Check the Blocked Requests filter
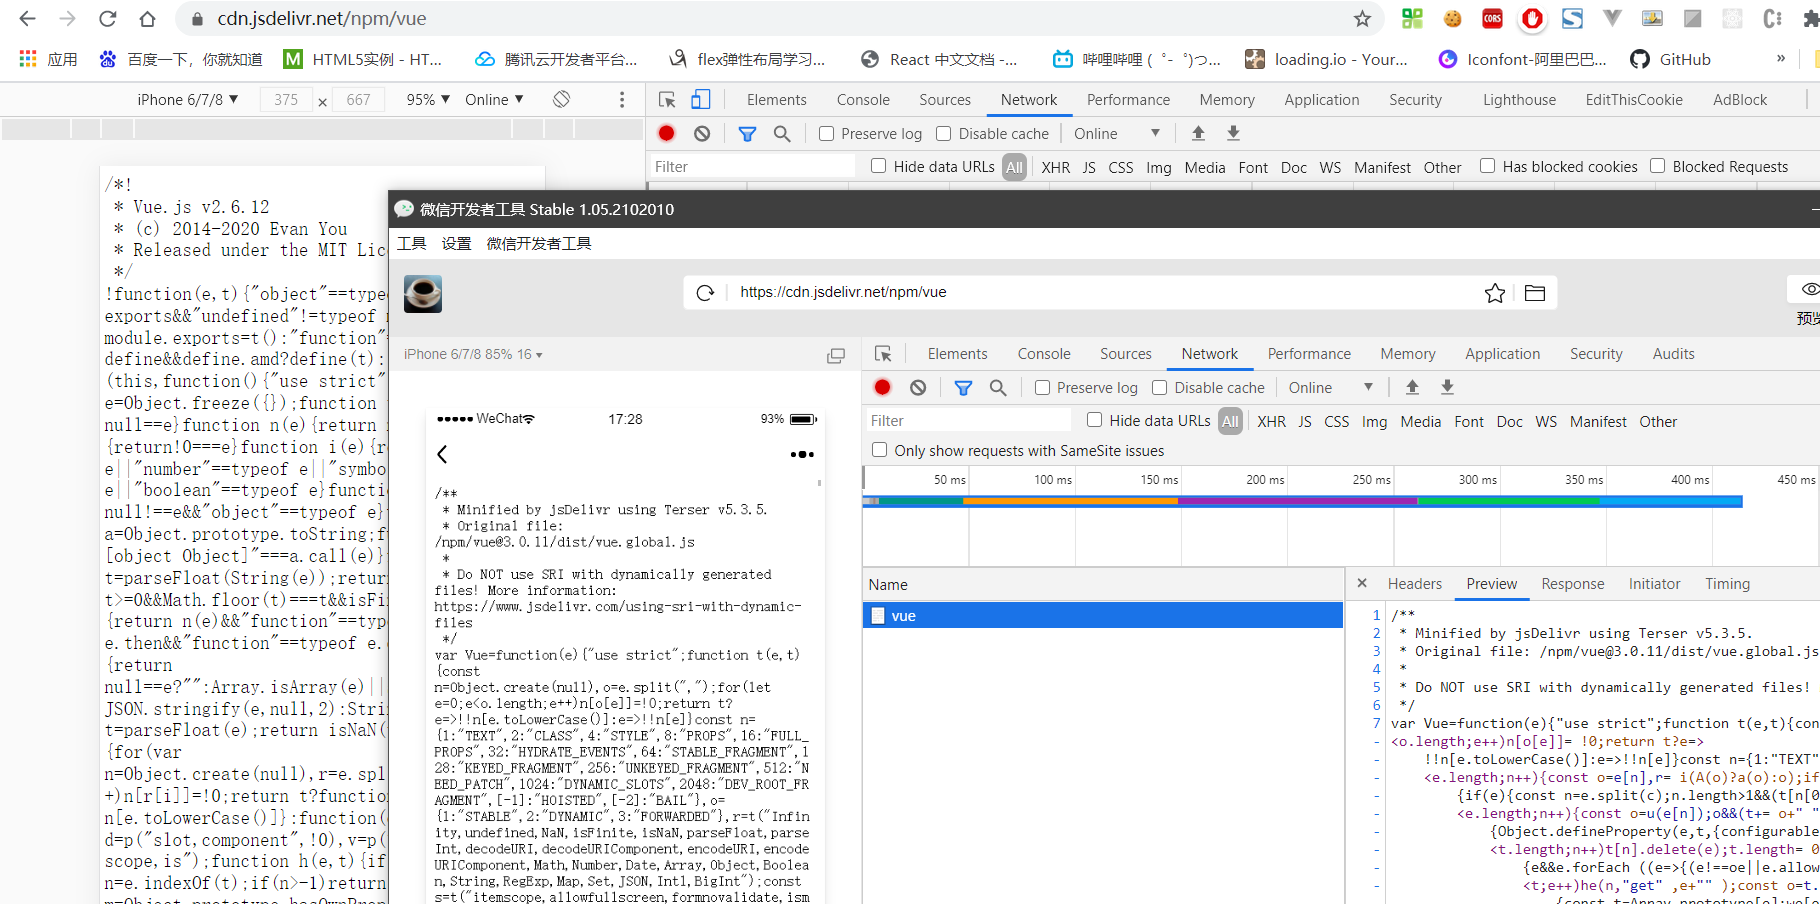This screenshot has height=904, width=1820. (1657, 166)
